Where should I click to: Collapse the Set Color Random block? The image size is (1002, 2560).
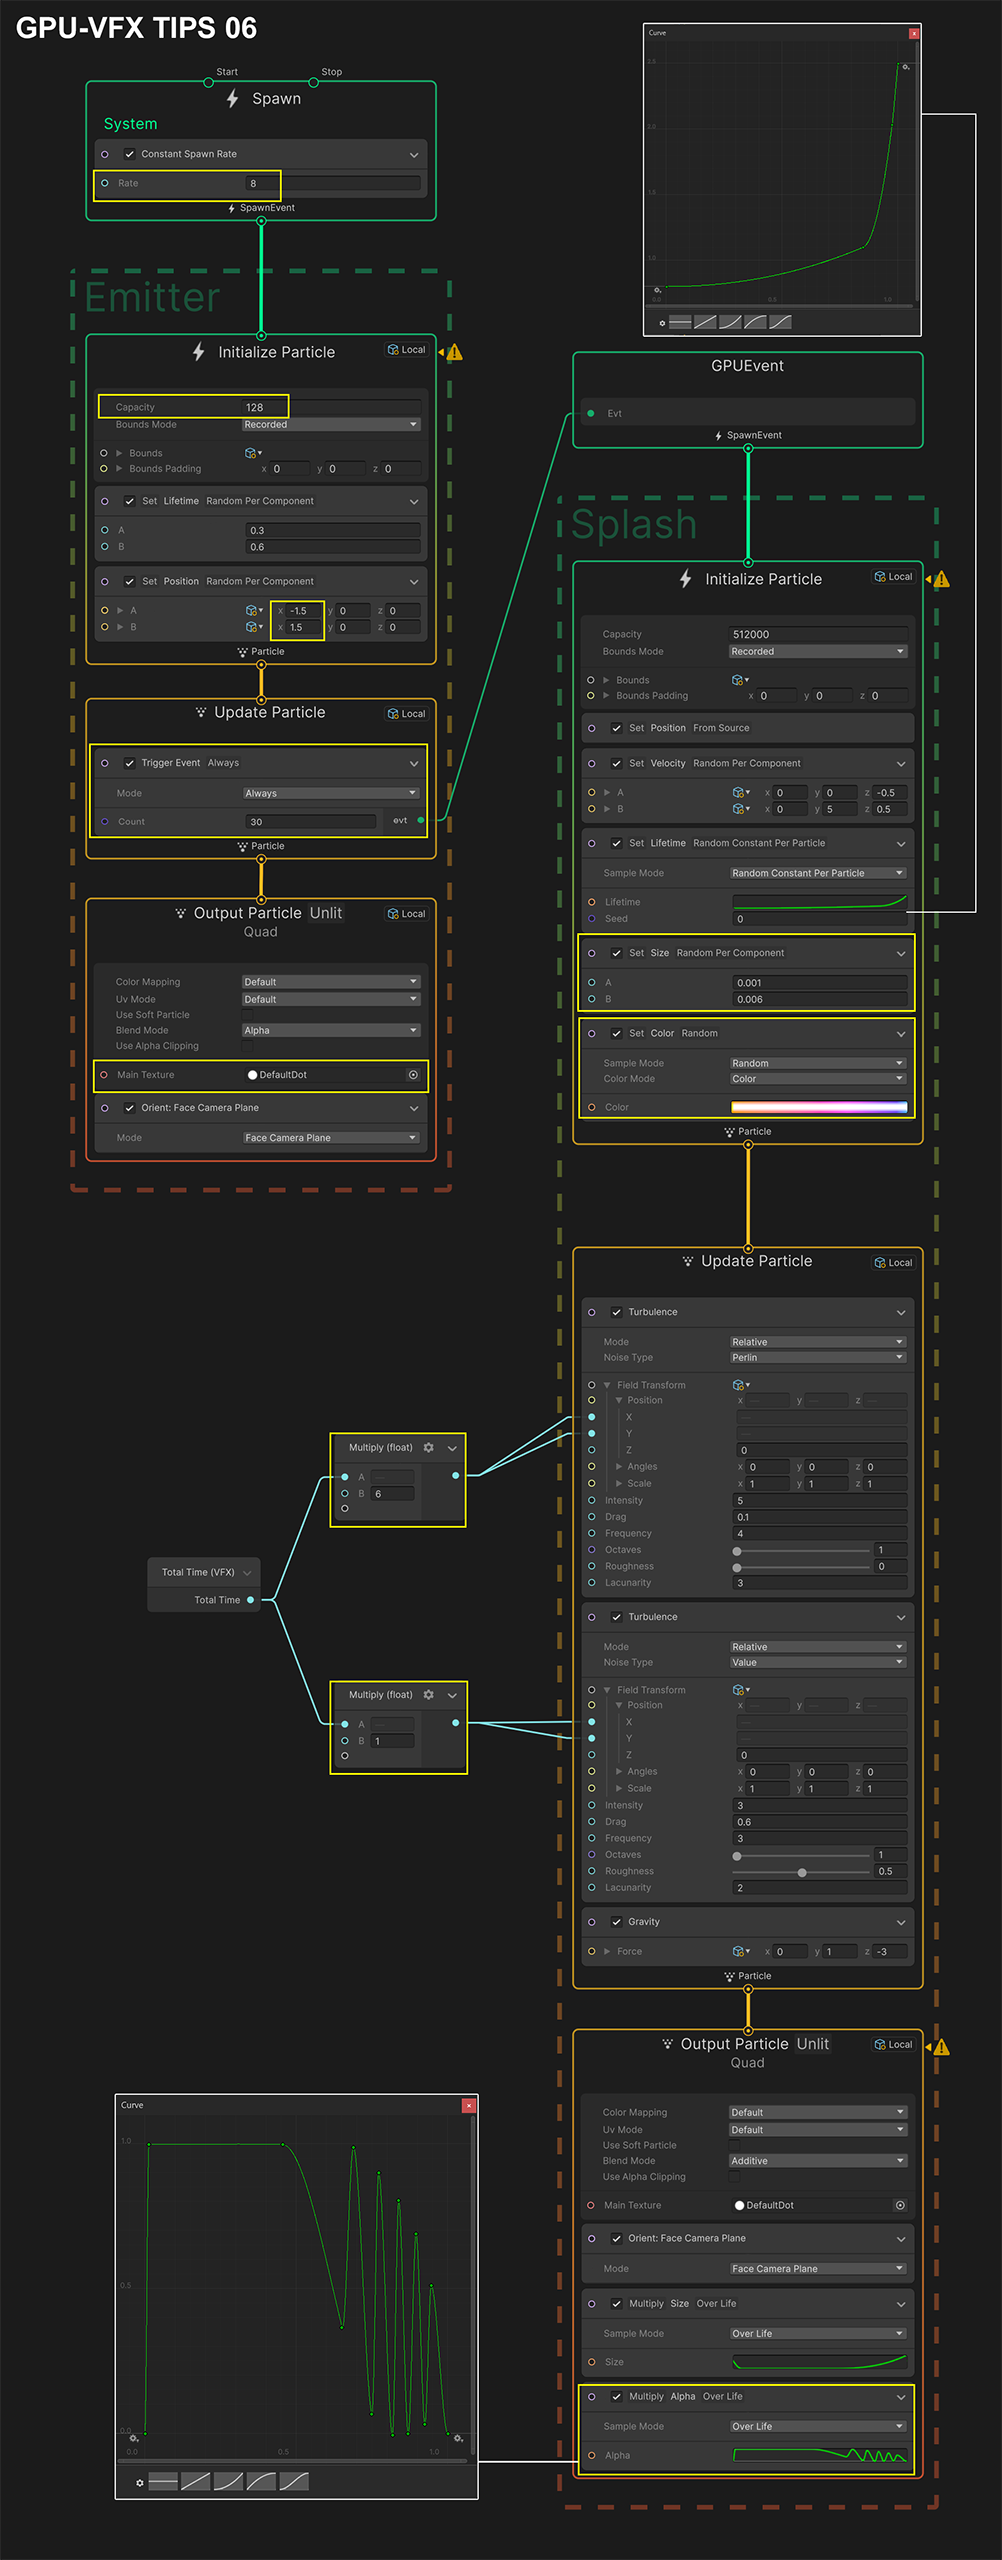click(900, 1033)
